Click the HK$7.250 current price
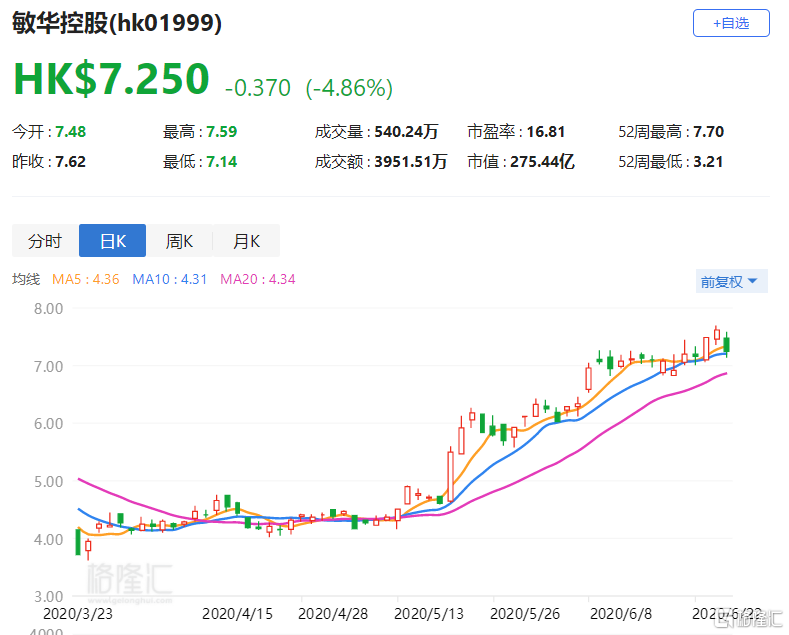Screen dimensions: 789x635 click(x=111, y=79)
